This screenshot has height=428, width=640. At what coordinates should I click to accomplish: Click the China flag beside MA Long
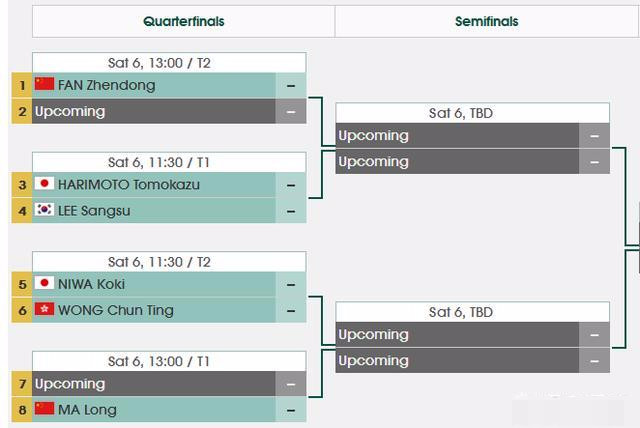tap(44, 408)
